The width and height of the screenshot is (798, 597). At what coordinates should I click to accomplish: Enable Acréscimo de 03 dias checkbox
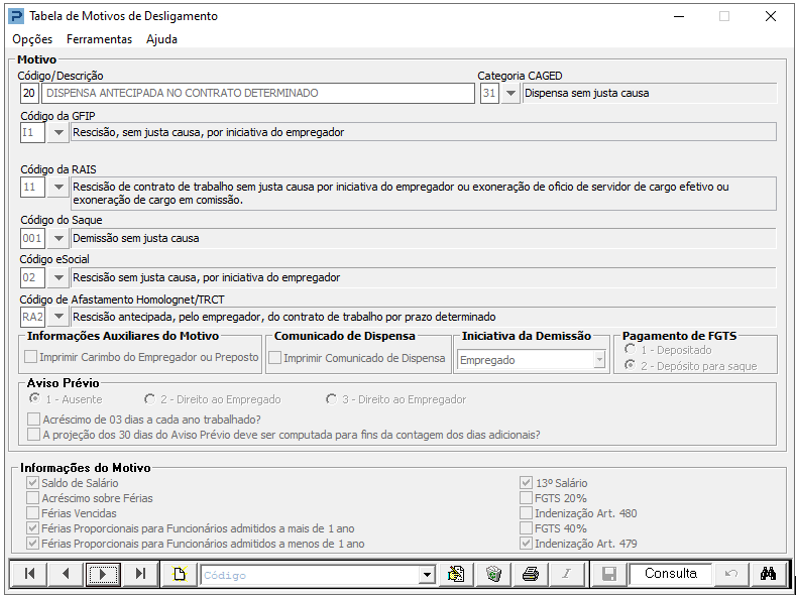point(34,419)
